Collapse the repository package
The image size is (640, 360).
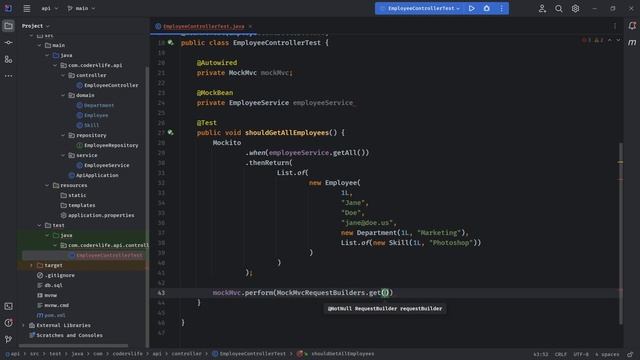pyautogui.click(x=63, y=136)
